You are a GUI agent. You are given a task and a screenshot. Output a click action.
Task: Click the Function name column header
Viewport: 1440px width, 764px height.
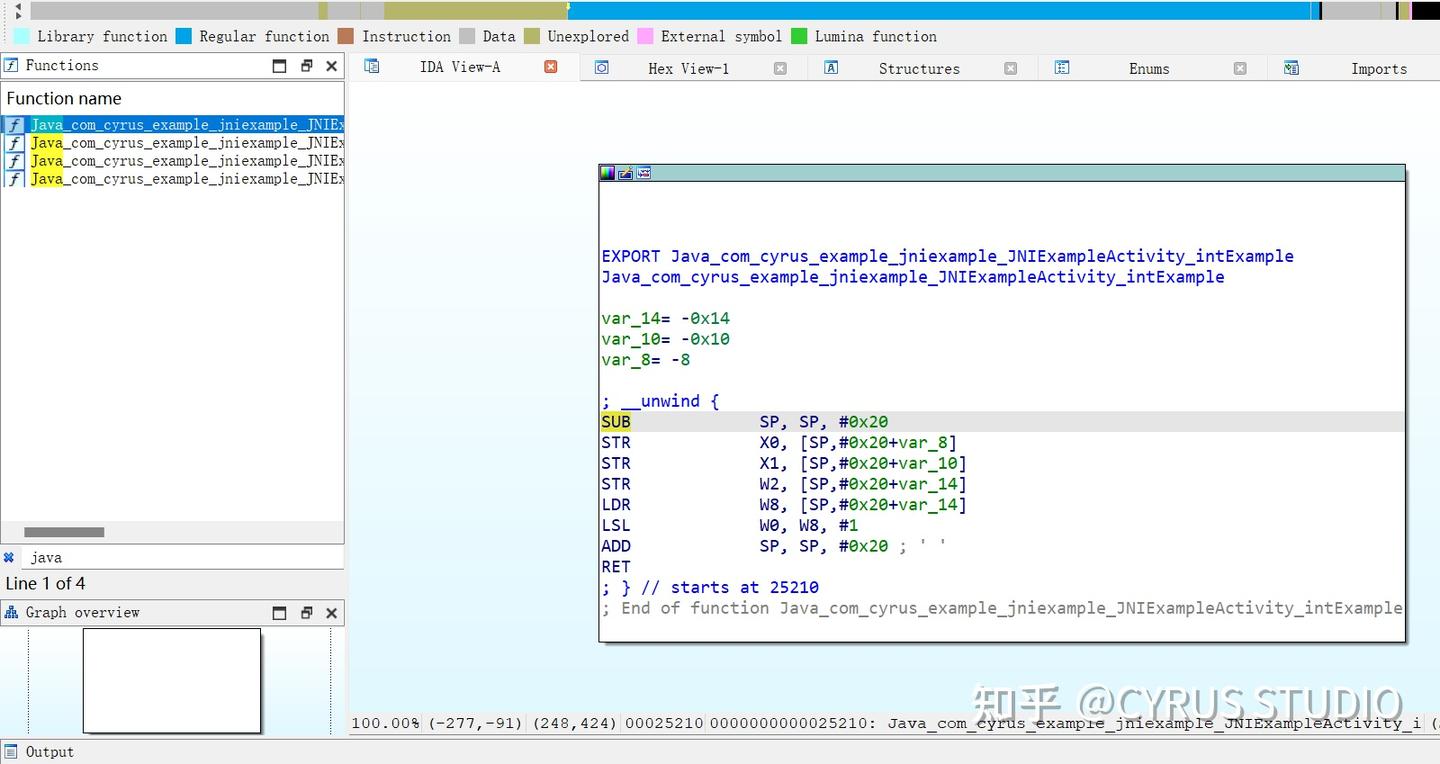pyautogui.click(x=64, y=98)
